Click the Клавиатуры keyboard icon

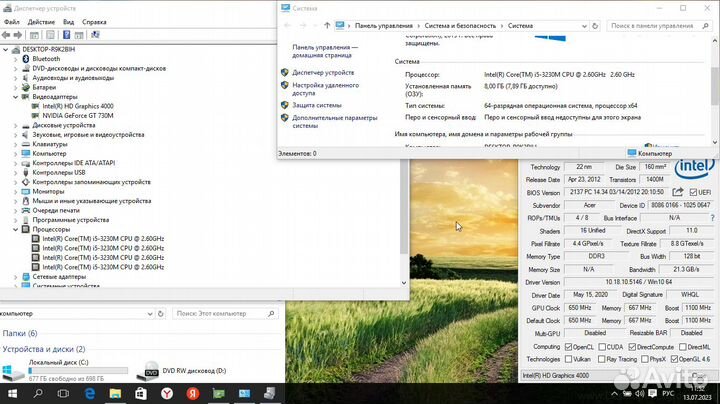tap(26, 144)
